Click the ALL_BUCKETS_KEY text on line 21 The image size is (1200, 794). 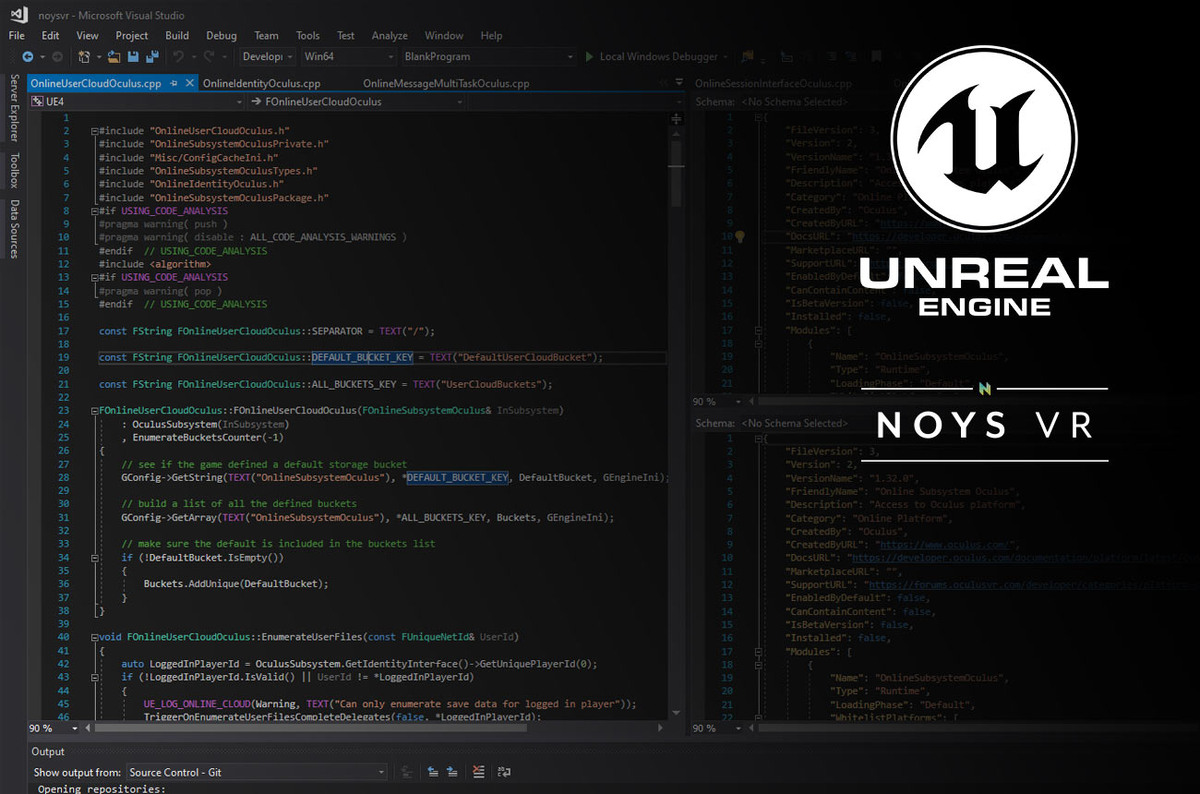tap(353, 384)
